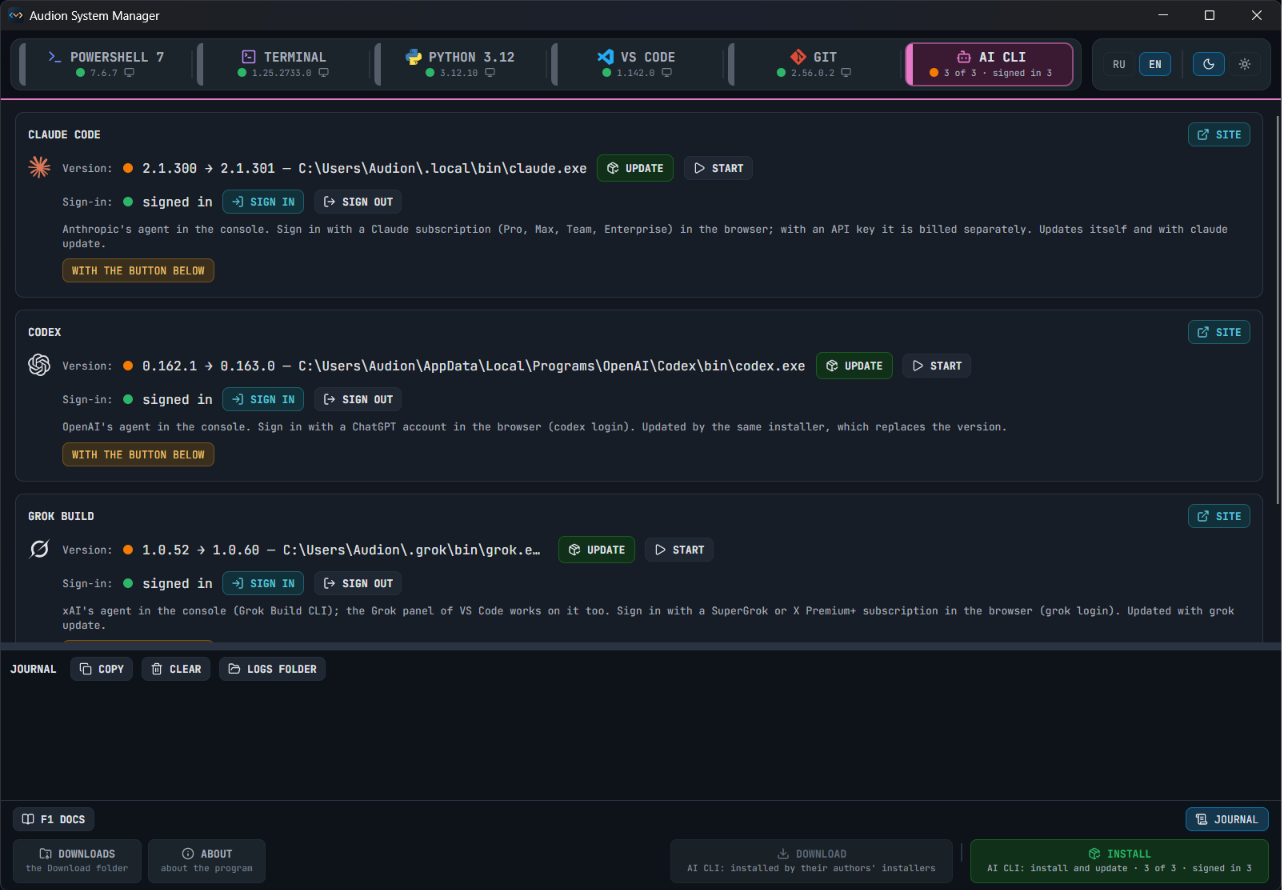This screenshot has width=1282, height=890.
Task: Open the Claude Code SITE link
Action: 1219,135
